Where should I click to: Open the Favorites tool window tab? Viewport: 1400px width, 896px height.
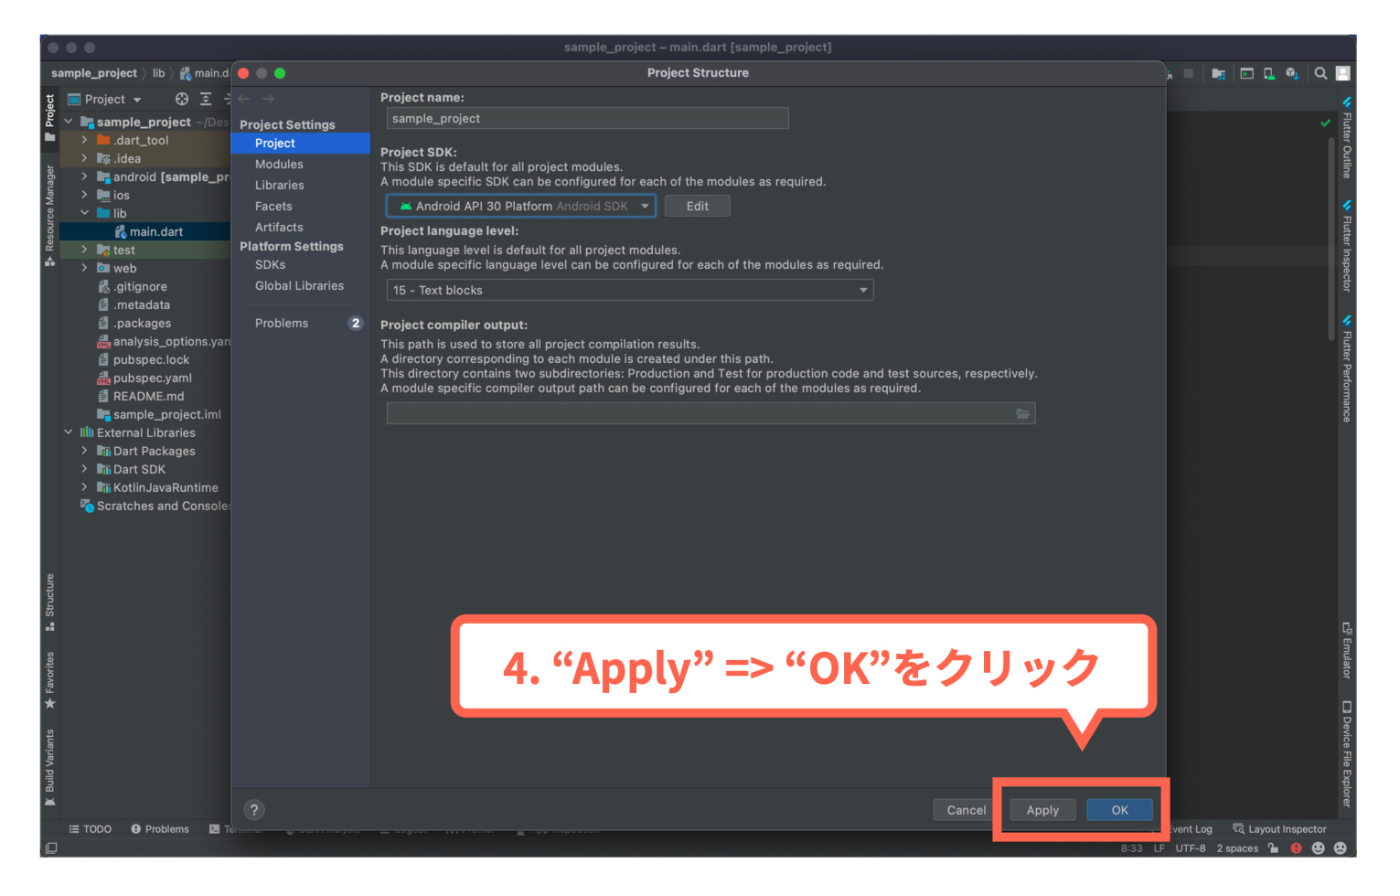49,681
